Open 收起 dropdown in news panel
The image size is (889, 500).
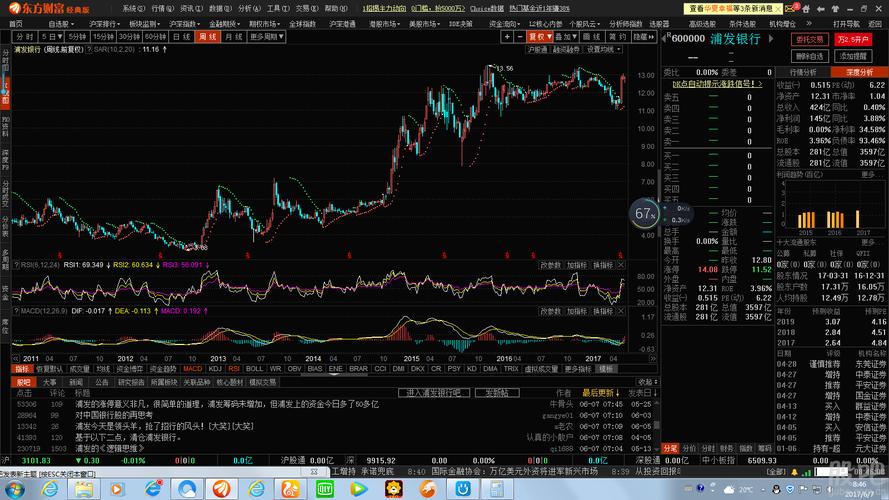647,382
